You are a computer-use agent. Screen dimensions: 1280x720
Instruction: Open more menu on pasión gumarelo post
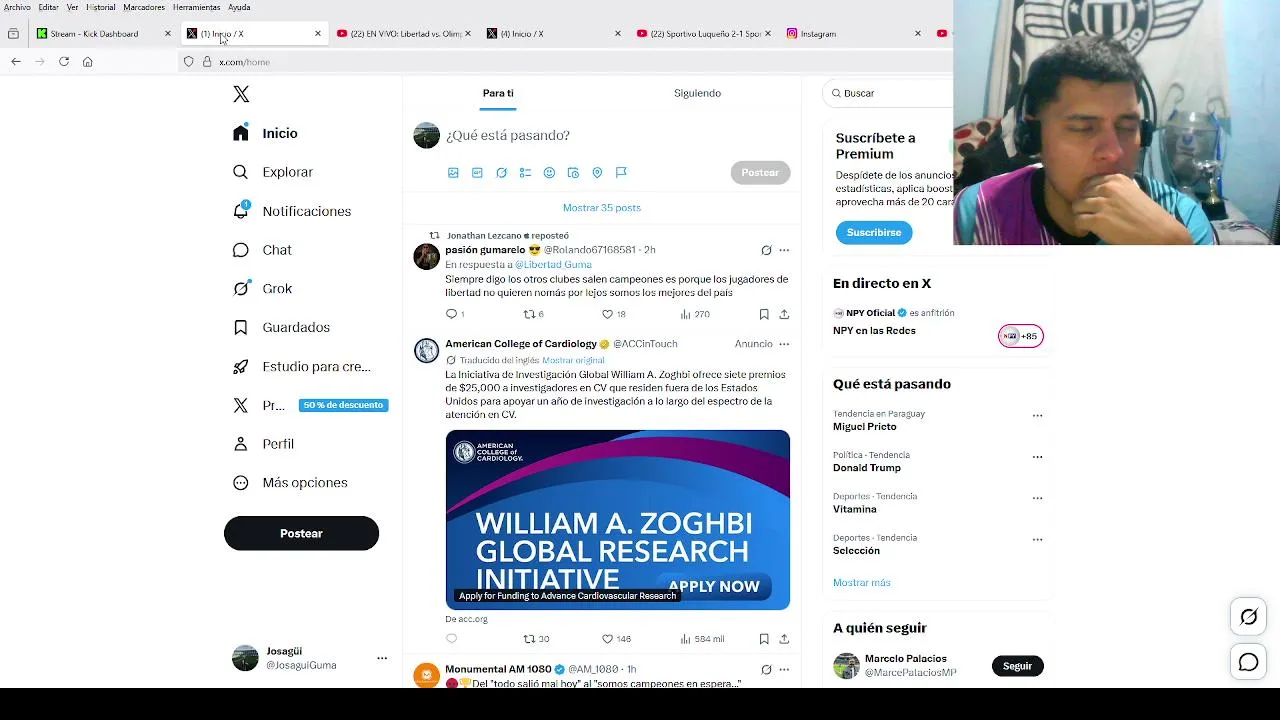click(x=784, y=250)
